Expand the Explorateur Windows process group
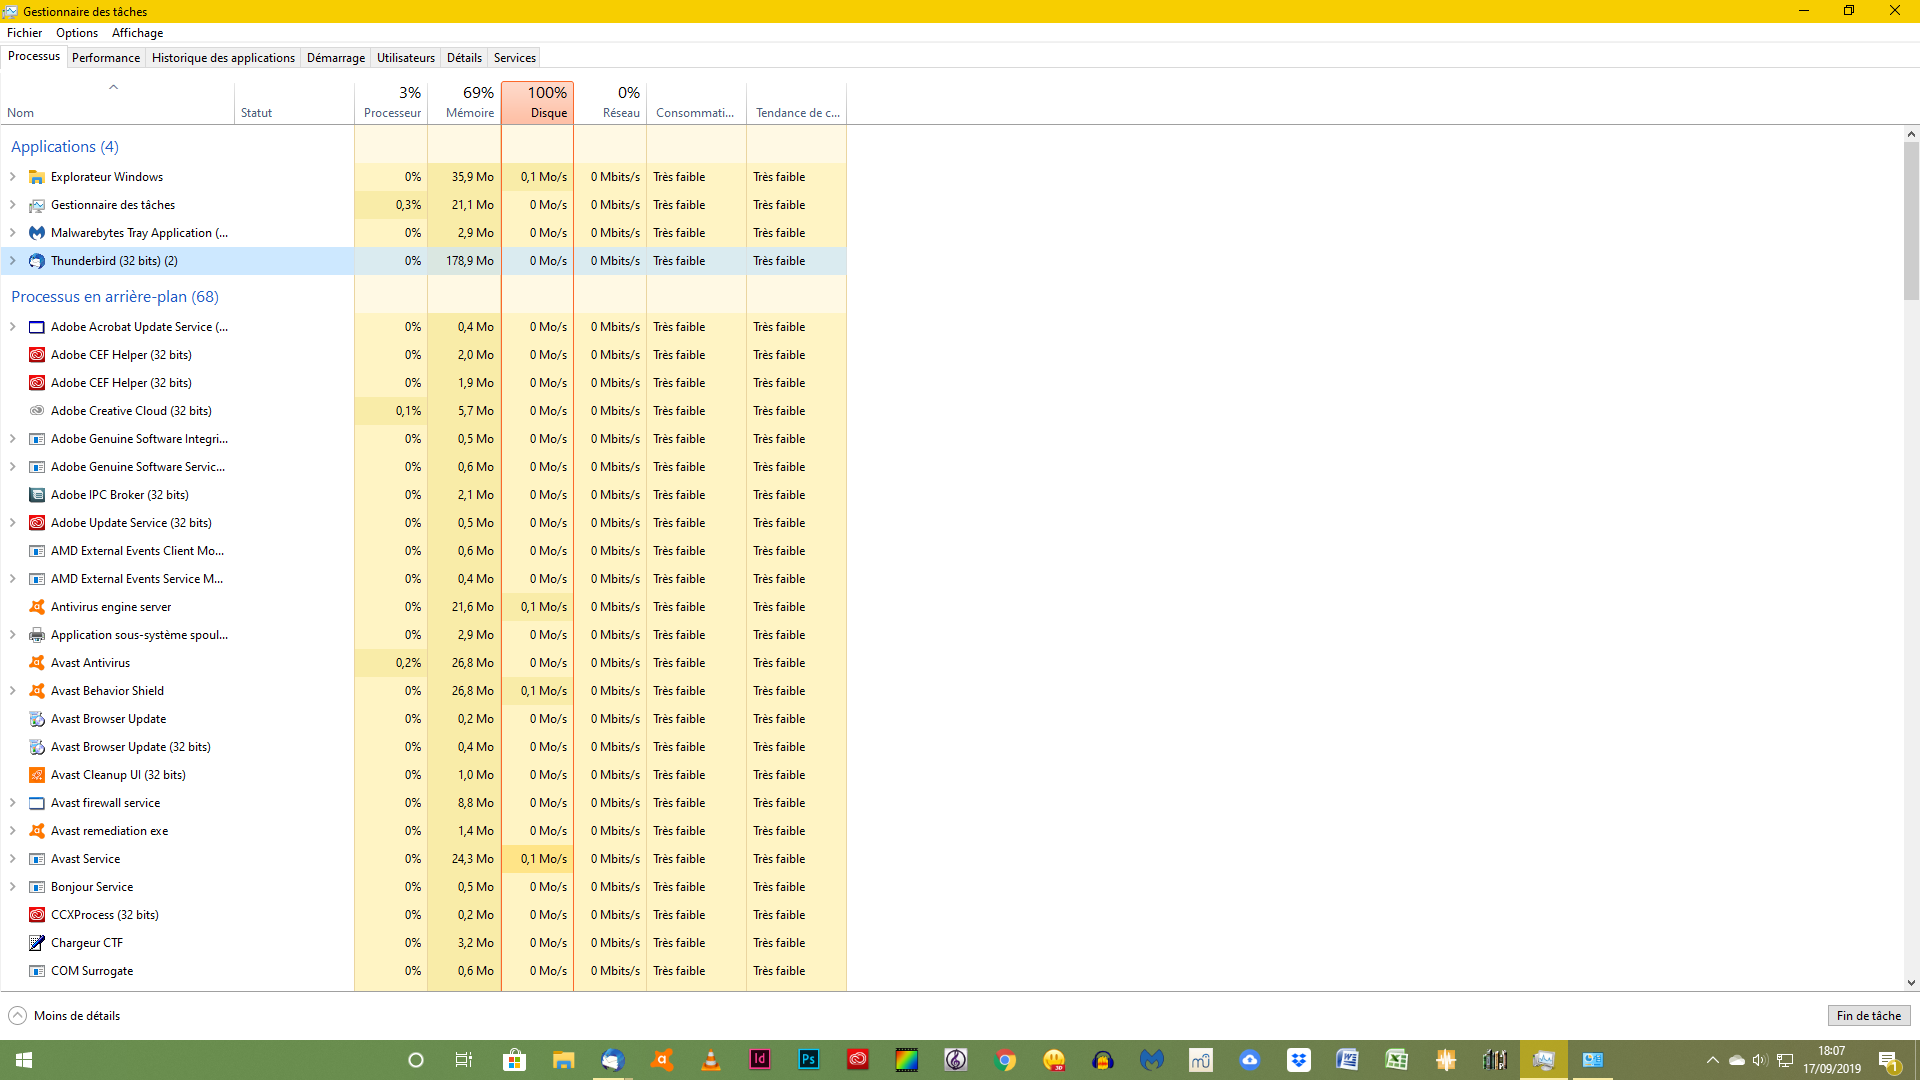The image size is (1920, 1080). [x=12, y=177]
